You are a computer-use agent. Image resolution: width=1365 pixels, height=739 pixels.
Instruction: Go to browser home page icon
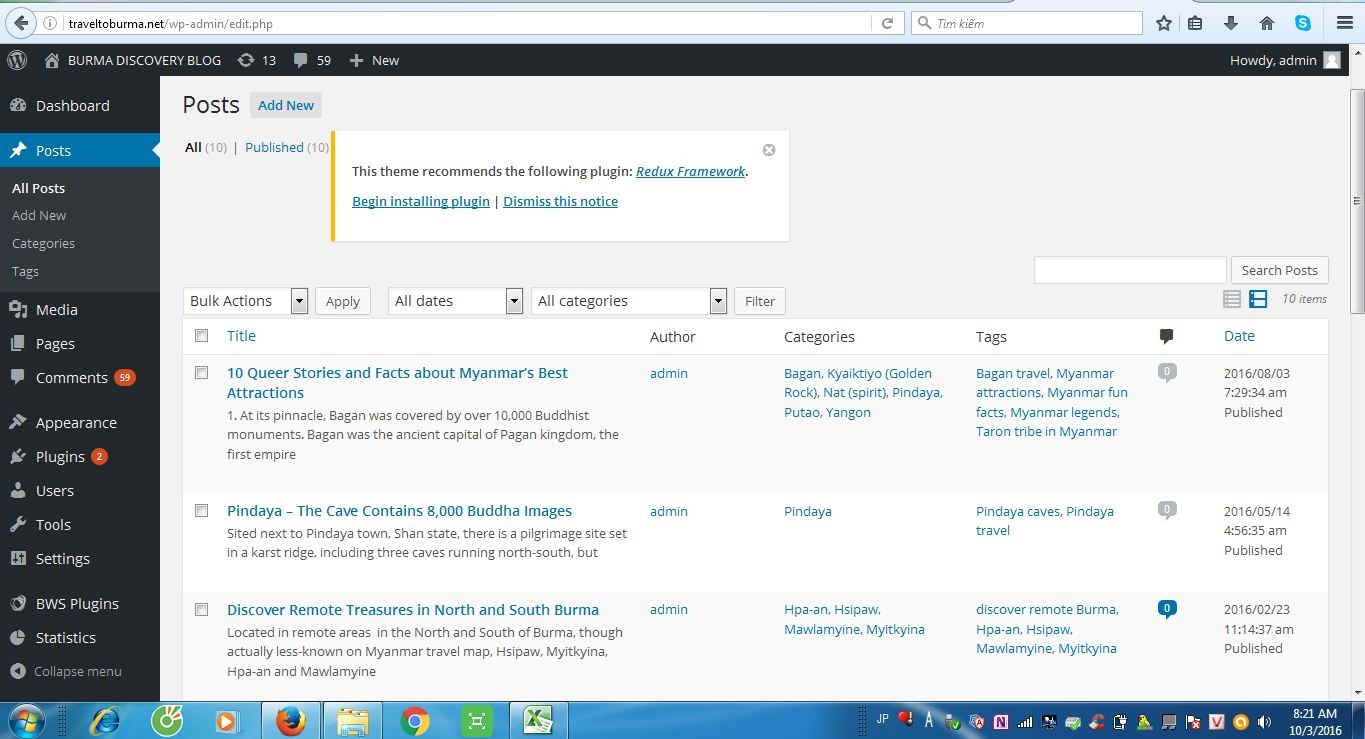[x=1266, y=23]
